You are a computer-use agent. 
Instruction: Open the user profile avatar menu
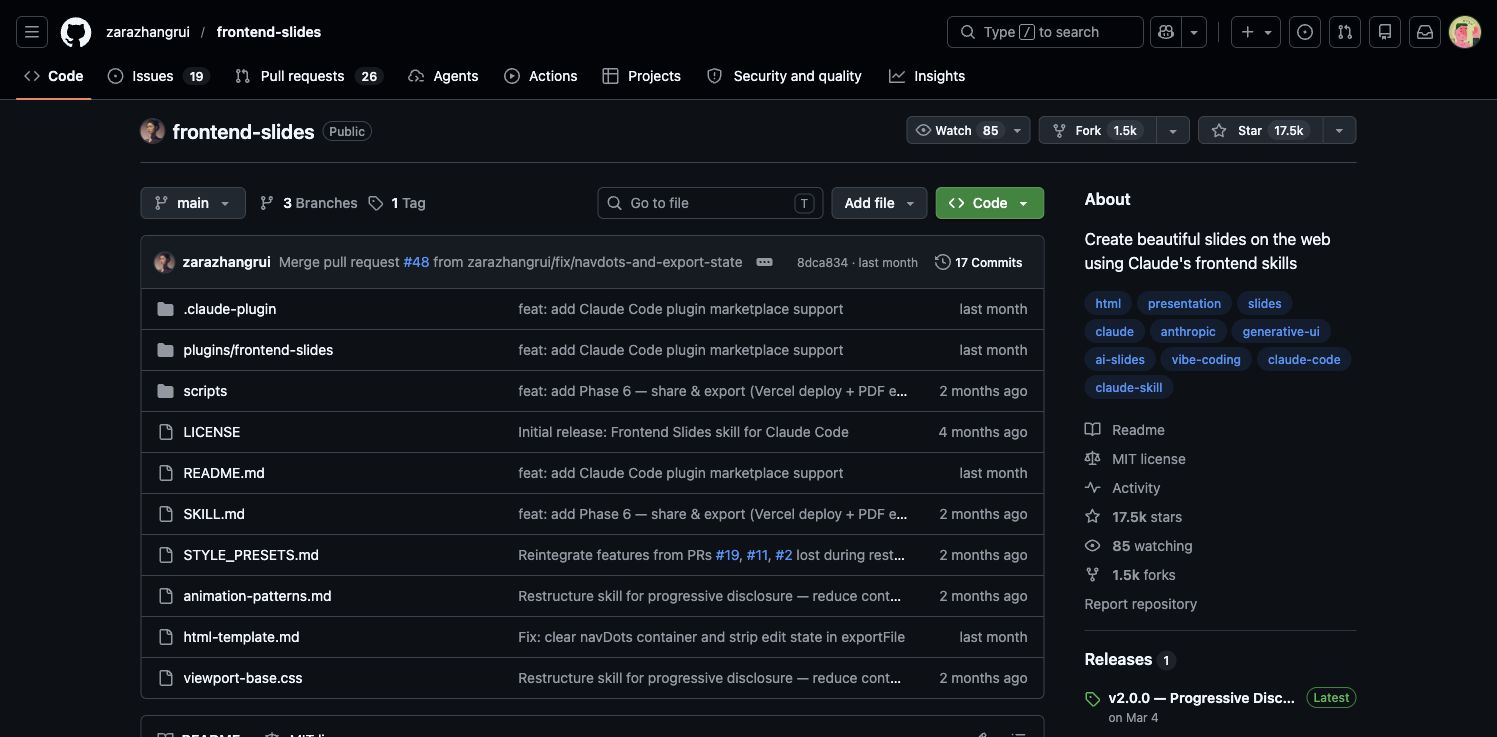coord(1465,32)
